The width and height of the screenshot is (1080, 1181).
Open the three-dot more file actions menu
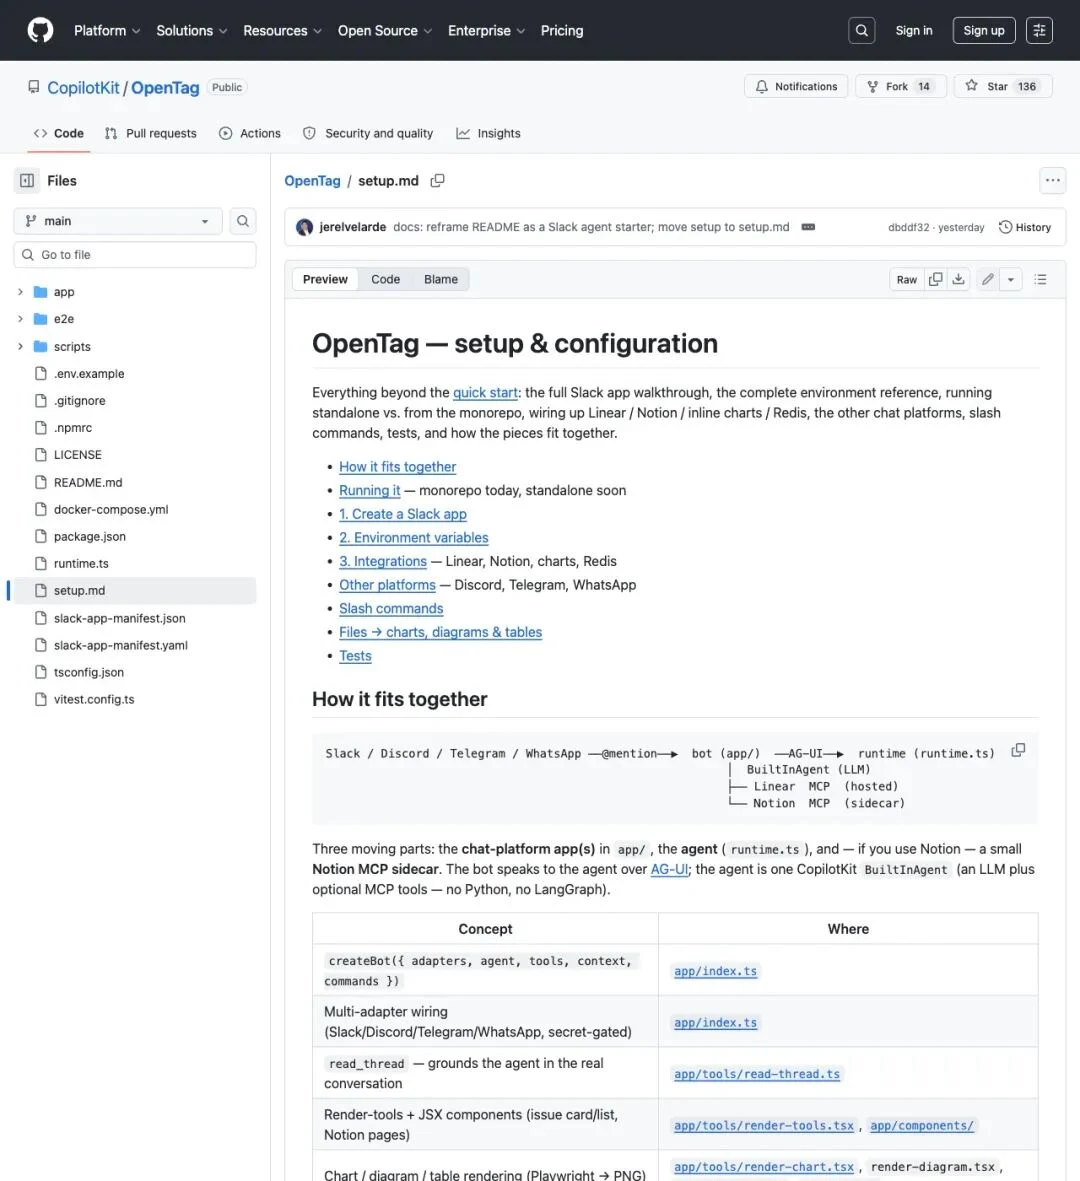tap(1053, 181)
